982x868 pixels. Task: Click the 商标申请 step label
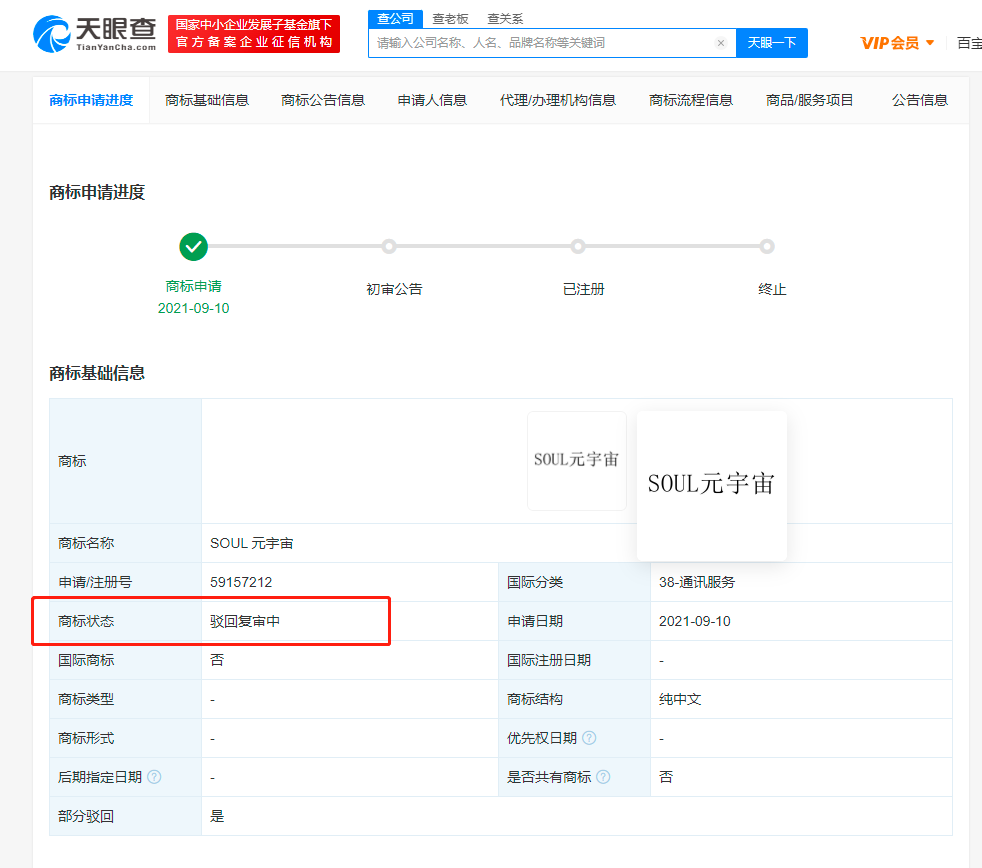click(194, 286)
